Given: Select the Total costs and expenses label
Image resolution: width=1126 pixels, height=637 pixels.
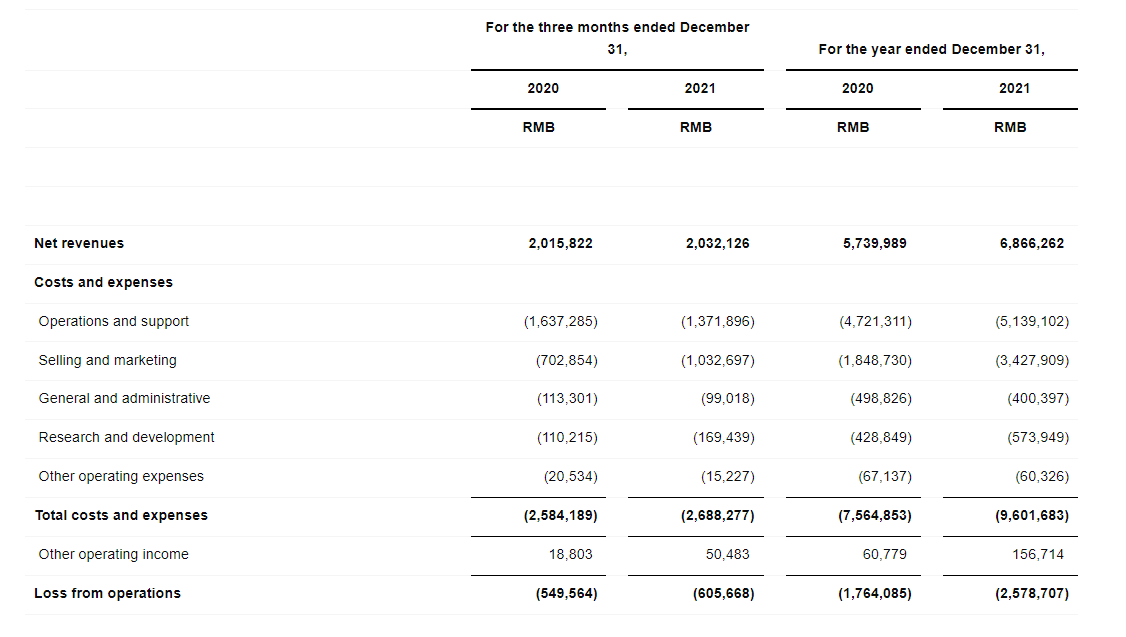Looking at the screenshot, I should [121, 515].
